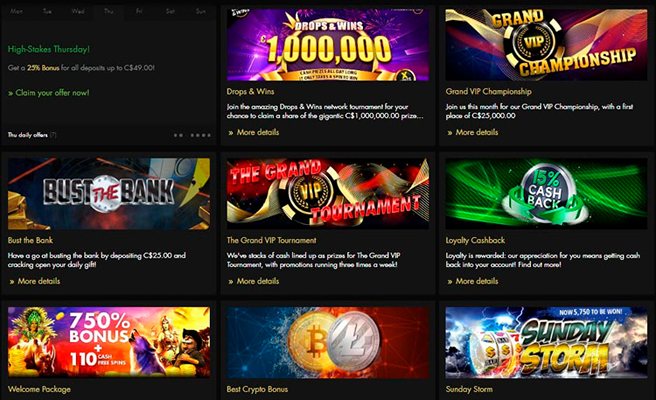This screenshot has width=656, height=400.
Task: View More details for Bust the Bank
Action: [35, 281]
